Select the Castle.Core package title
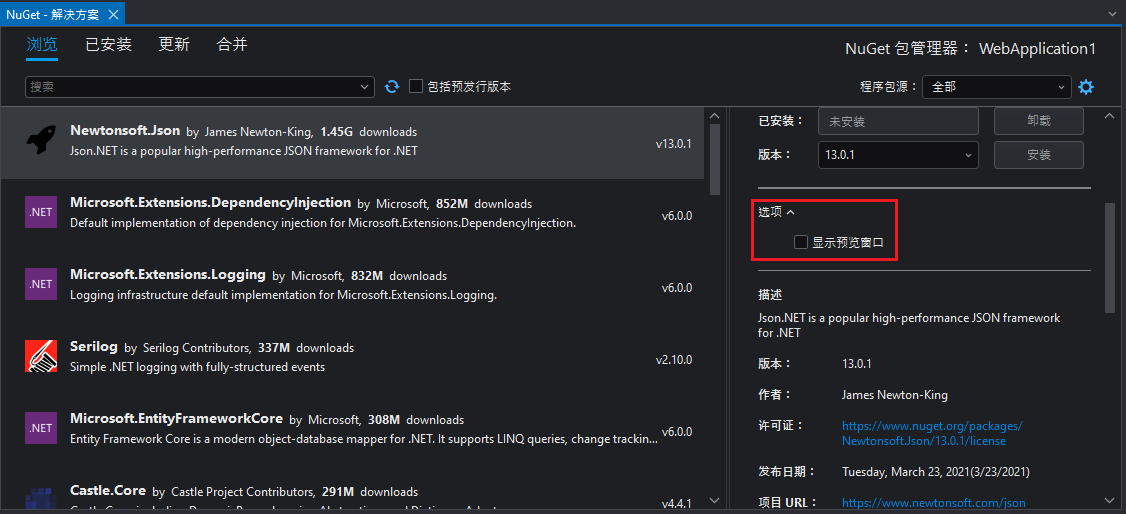 click(108, 490)
